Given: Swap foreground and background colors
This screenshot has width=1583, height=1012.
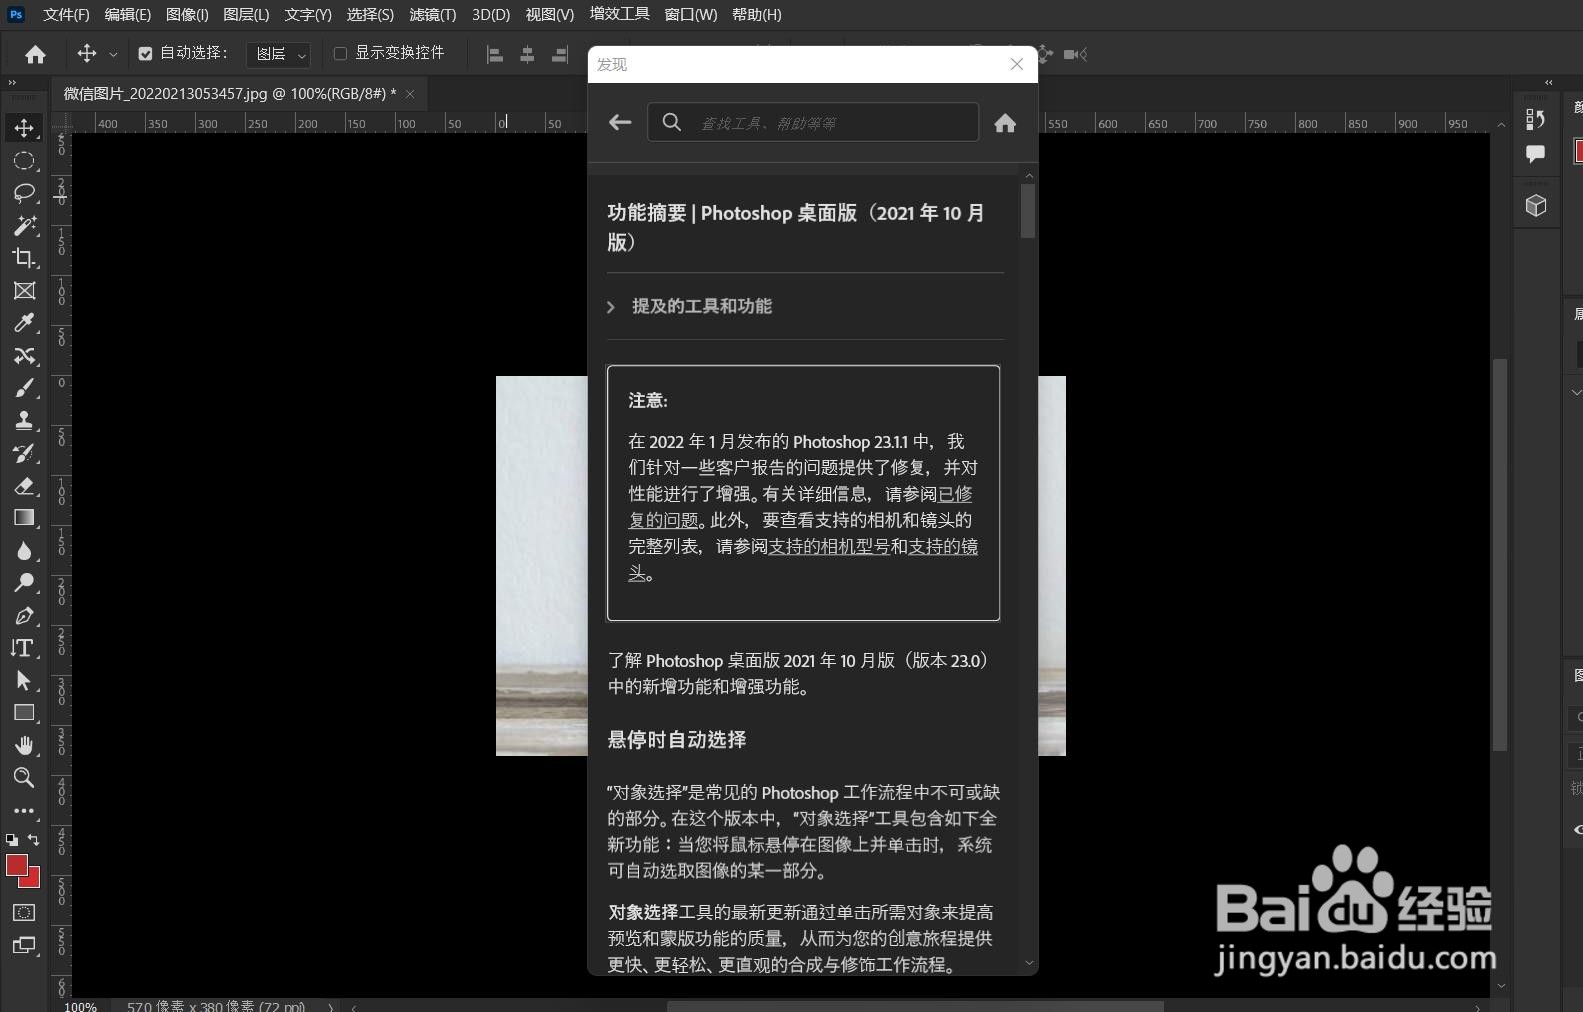Looking at the screenshot, I should coord(34,840).
